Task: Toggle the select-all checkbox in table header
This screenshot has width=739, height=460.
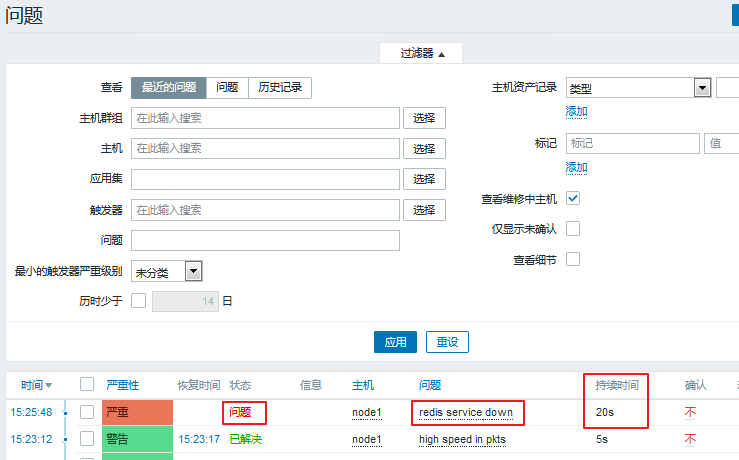Action: 87,385
